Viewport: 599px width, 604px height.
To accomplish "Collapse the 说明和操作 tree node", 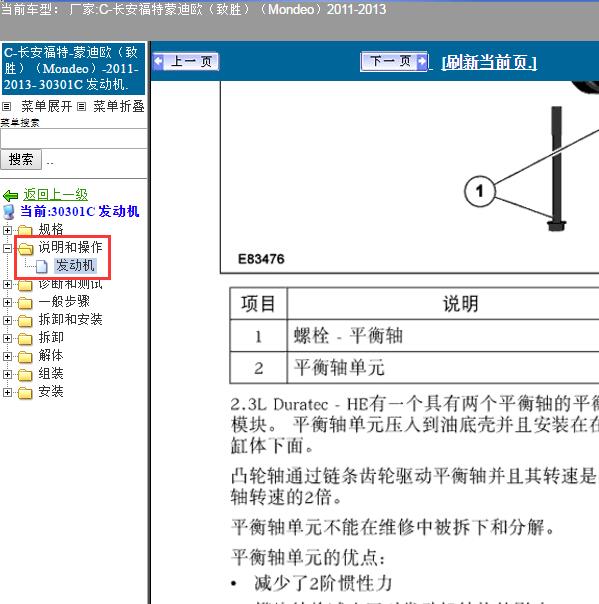I will [x=7, y=248].
